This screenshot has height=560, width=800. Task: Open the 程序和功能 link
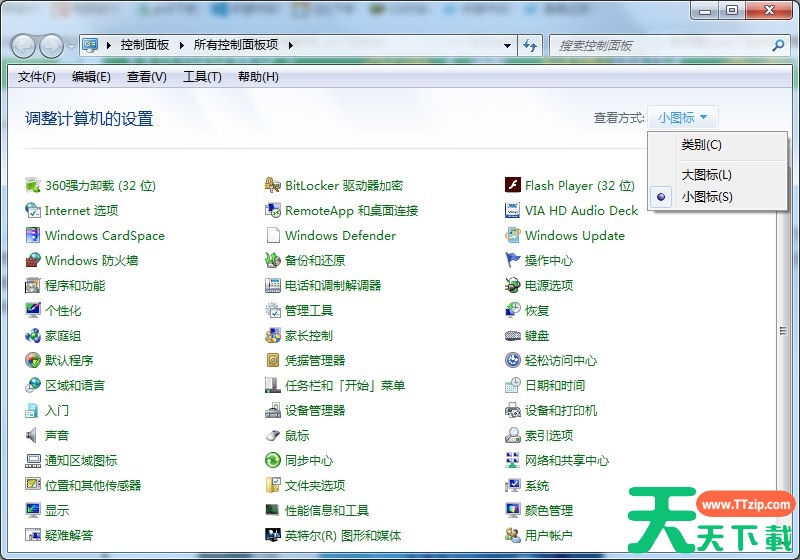[x=75, y=286]
